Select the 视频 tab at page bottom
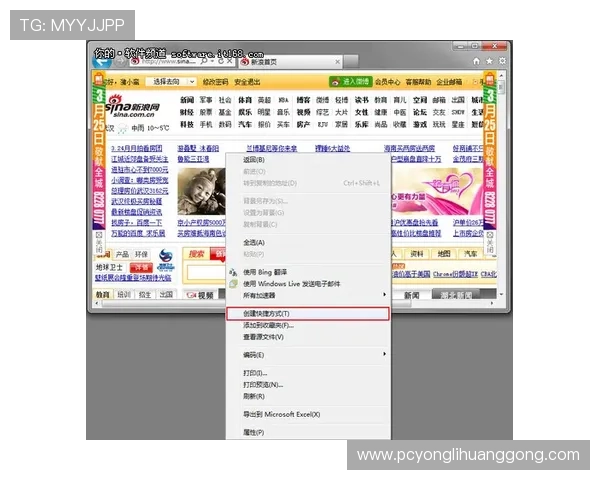This screenshot has height=480, width=600. pyautogui.click(x=201, y=295)
